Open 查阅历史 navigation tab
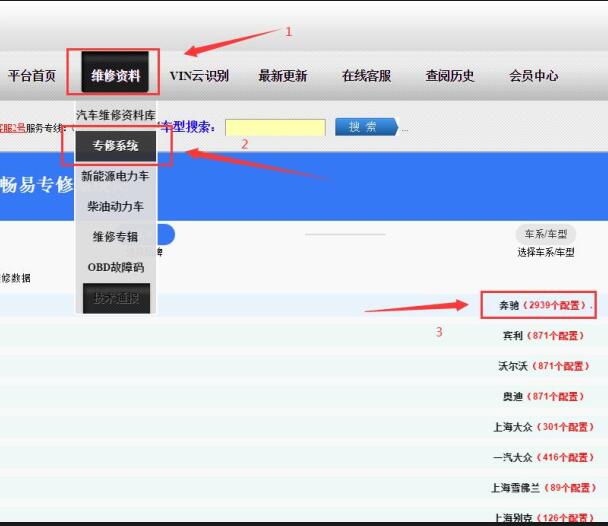This screenshot has height=526, width=608. [x=450, y=75]
